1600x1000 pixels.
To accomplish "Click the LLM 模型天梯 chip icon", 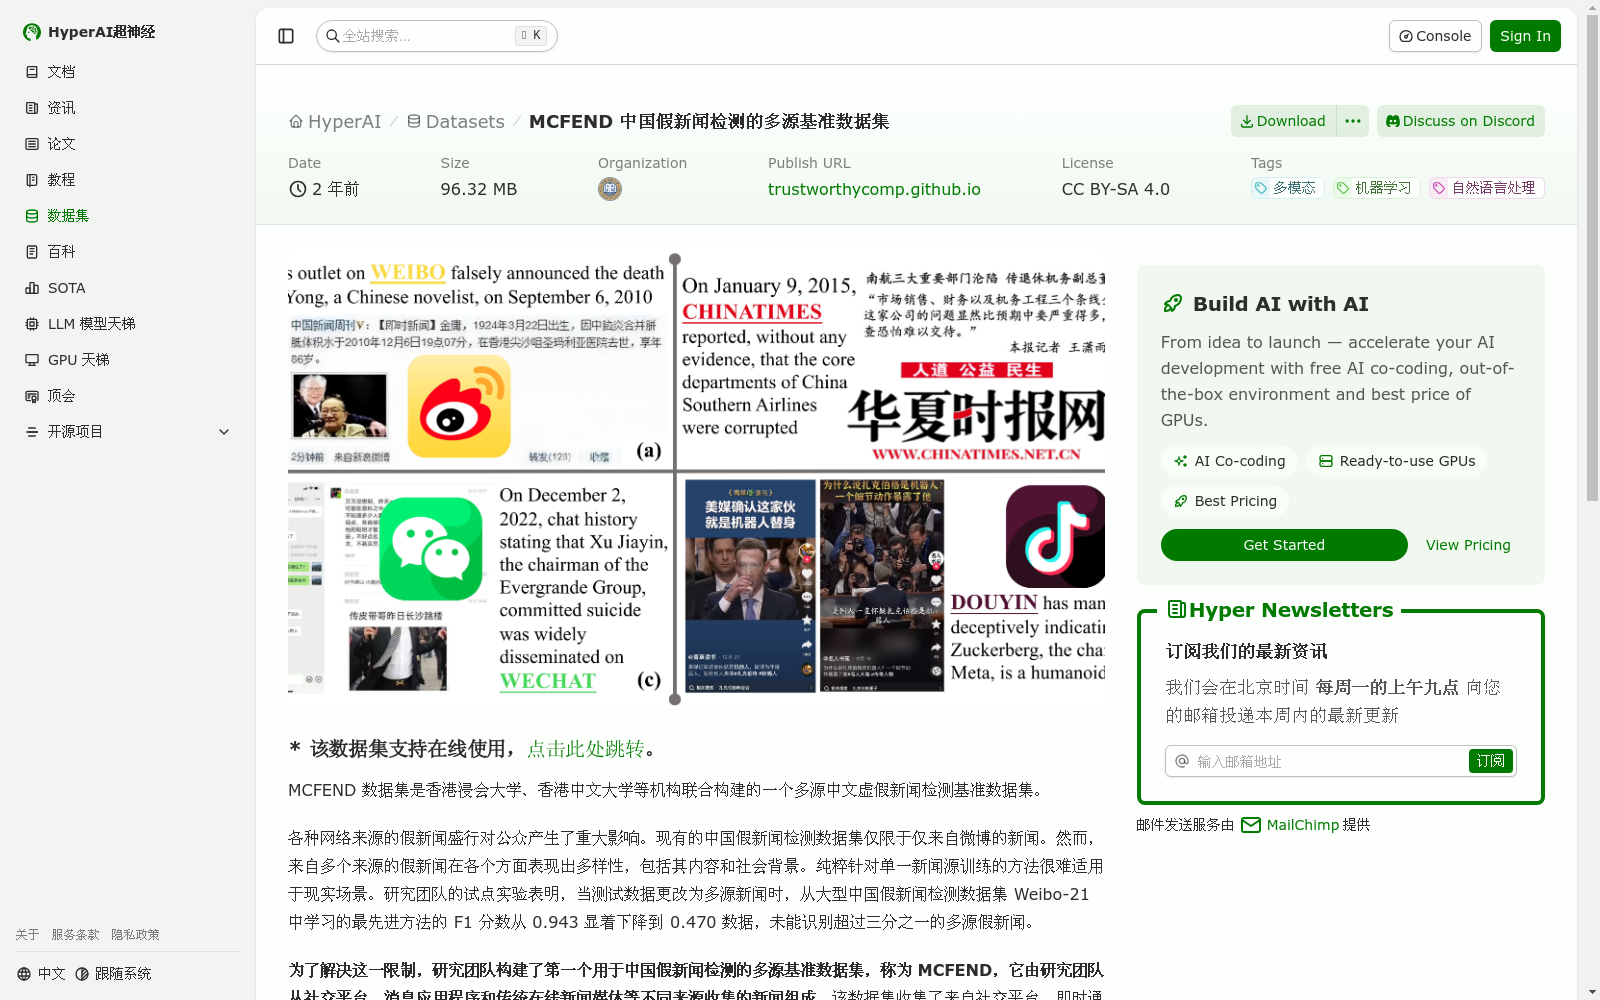I will coord(32,324).
